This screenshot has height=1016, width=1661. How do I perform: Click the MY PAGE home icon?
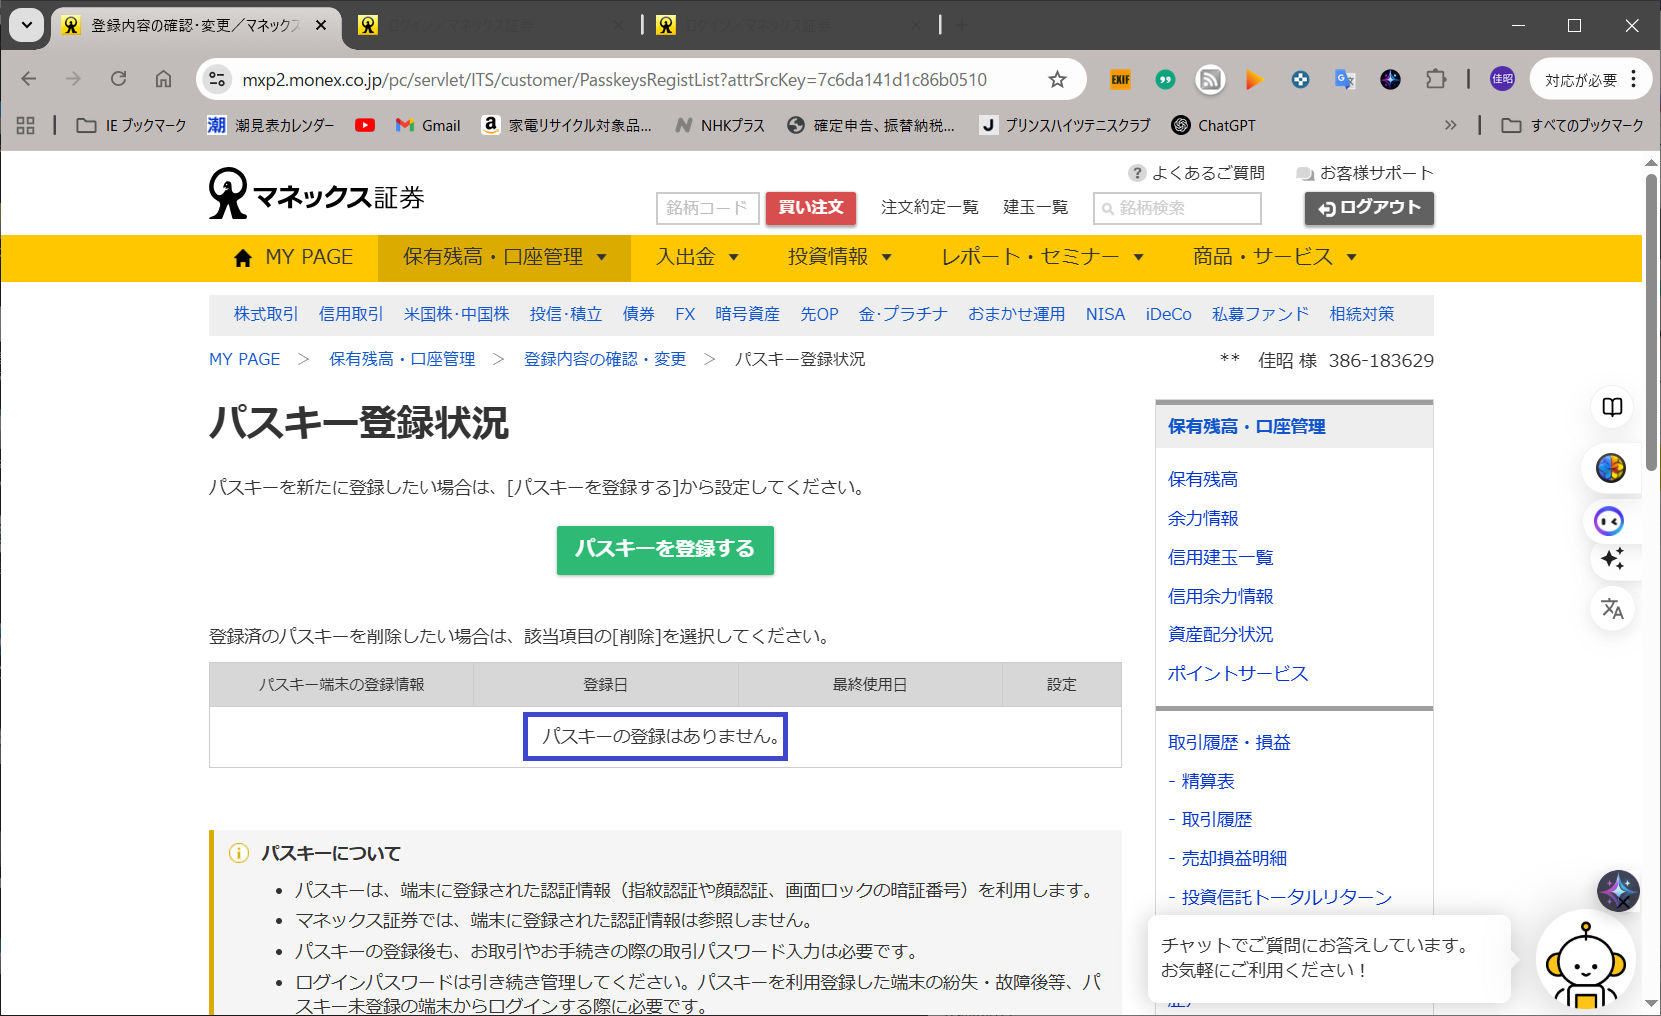pos(242,258)
